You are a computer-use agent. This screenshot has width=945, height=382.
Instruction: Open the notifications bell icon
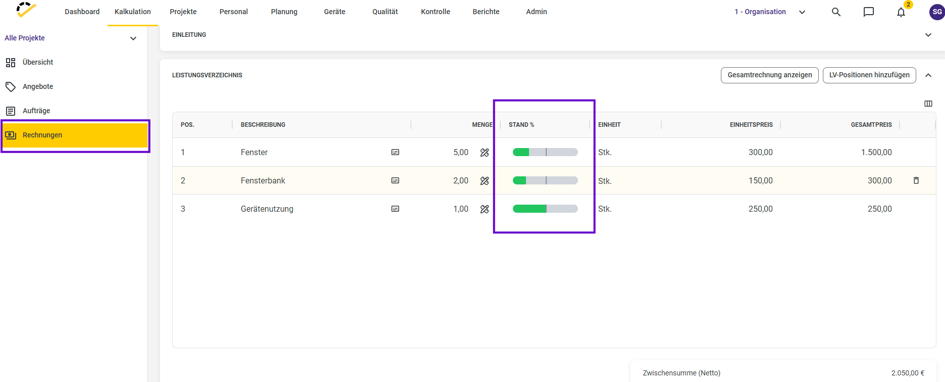click(x=901, y=12)
